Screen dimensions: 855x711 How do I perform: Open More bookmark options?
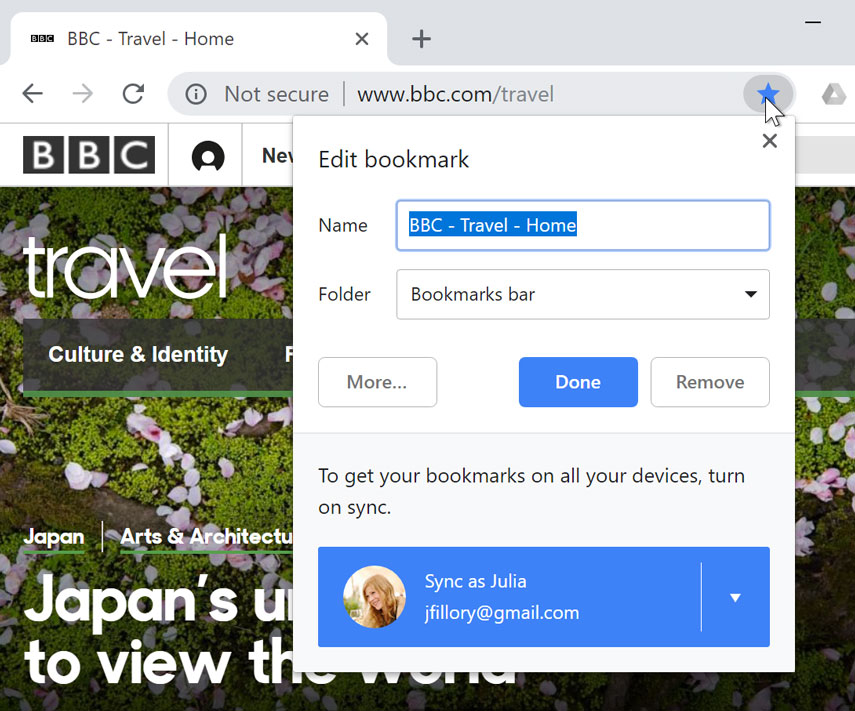377,382
